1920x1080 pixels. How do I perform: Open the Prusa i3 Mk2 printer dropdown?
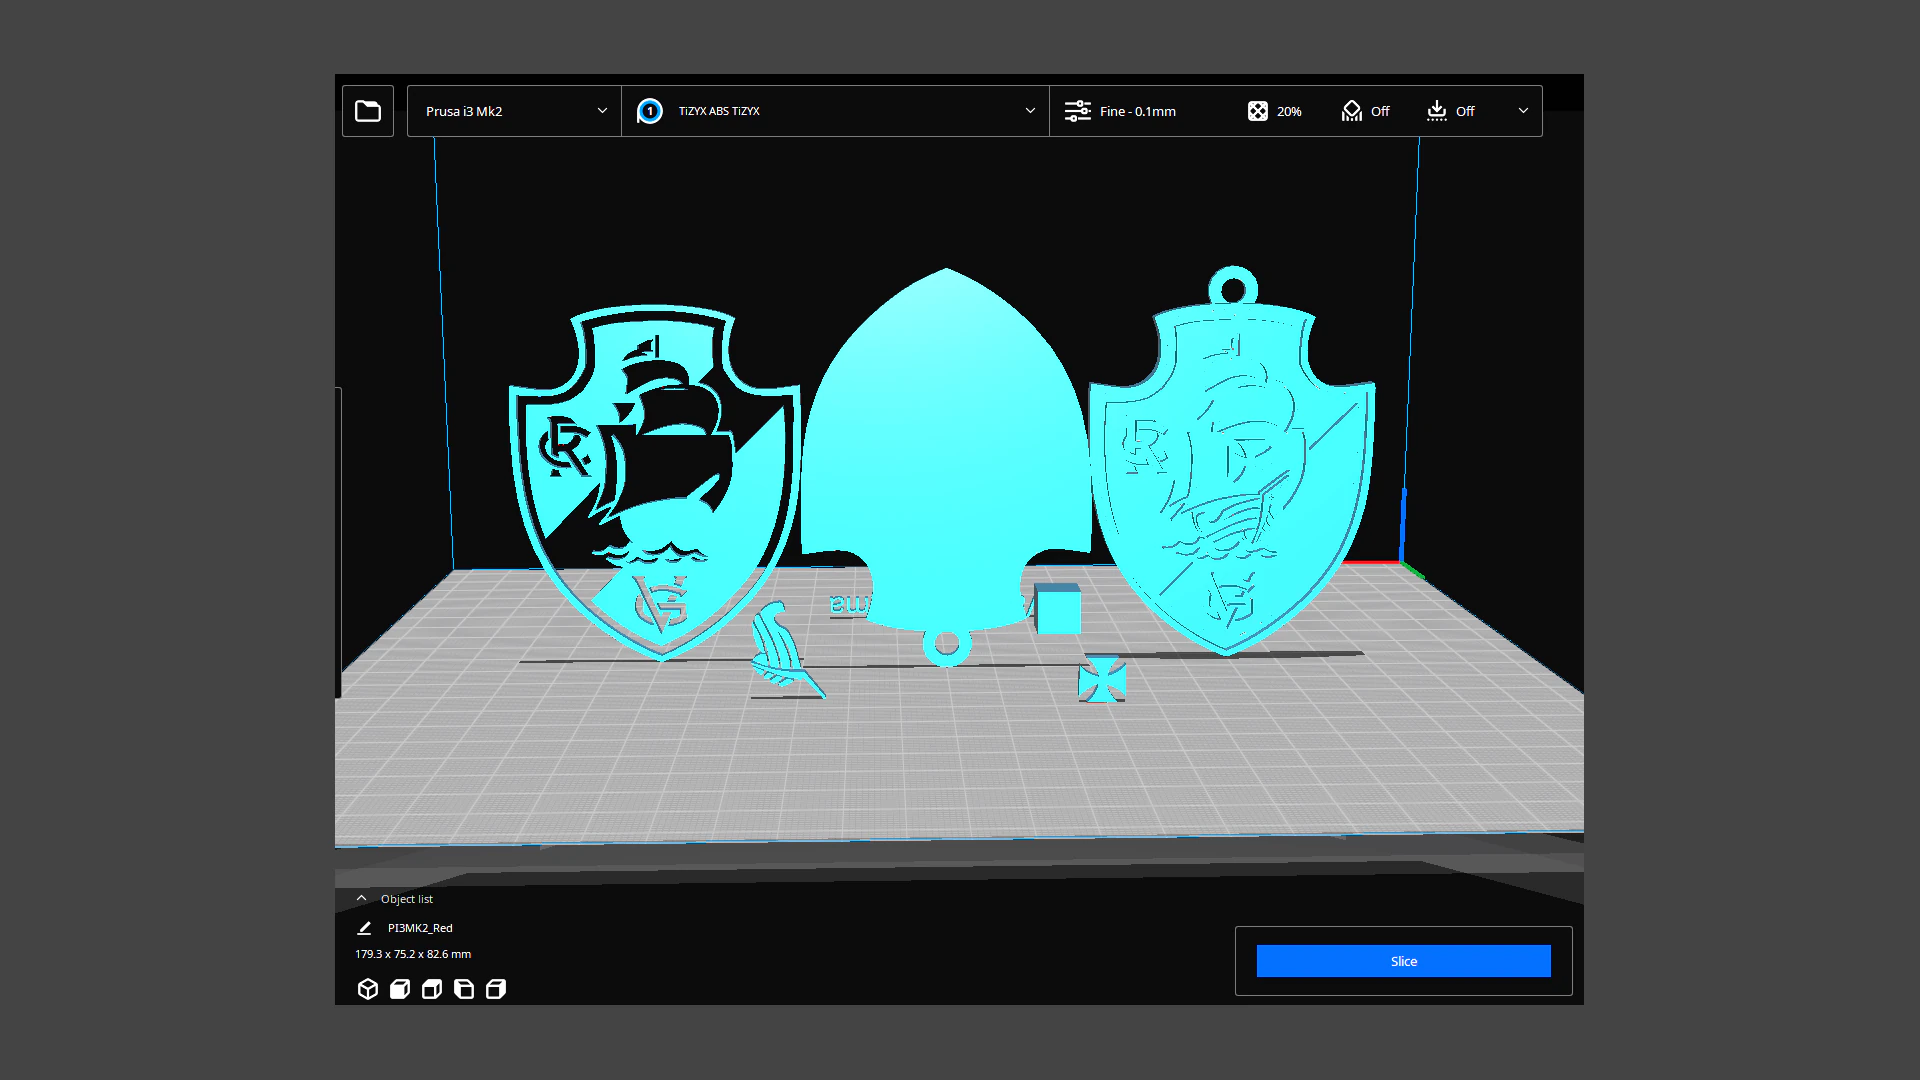[514, 111]
